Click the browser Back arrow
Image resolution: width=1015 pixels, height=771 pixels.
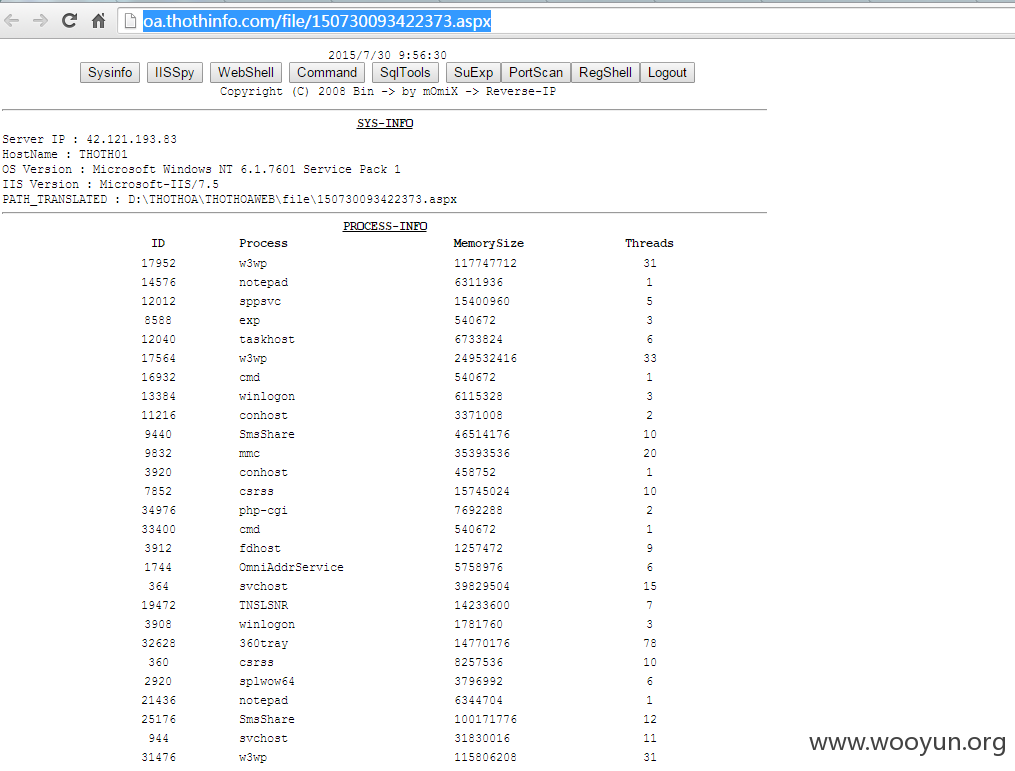12,21
